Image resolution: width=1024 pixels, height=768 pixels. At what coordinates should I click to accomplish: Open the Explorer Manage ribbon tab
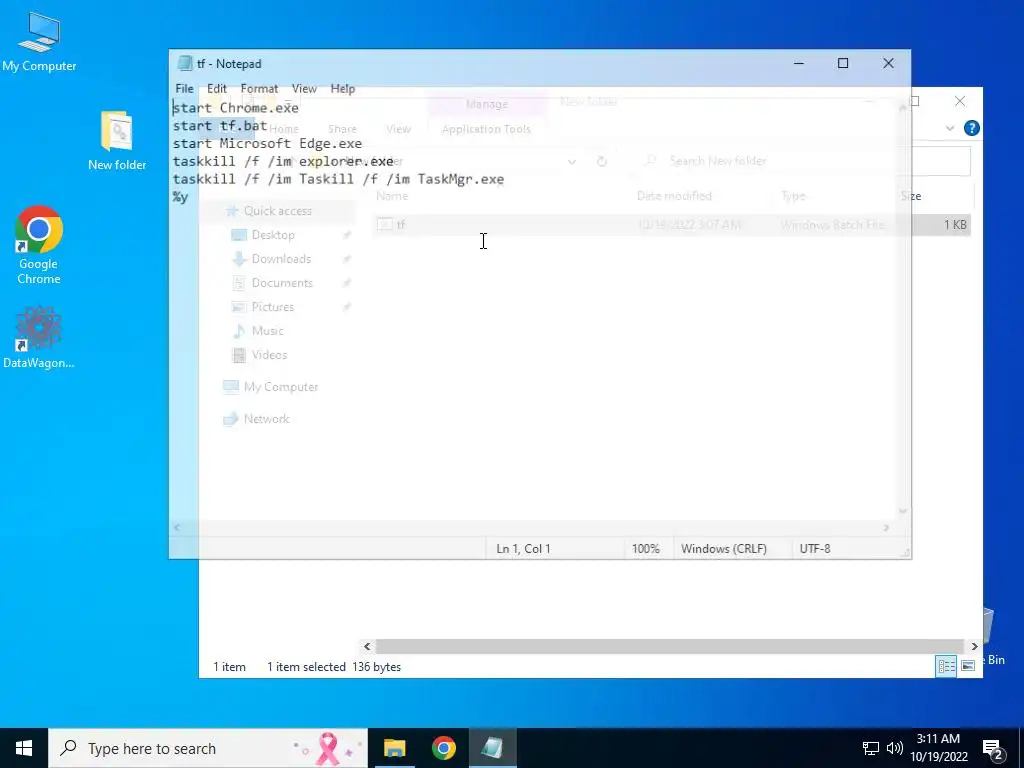point(487,104)
